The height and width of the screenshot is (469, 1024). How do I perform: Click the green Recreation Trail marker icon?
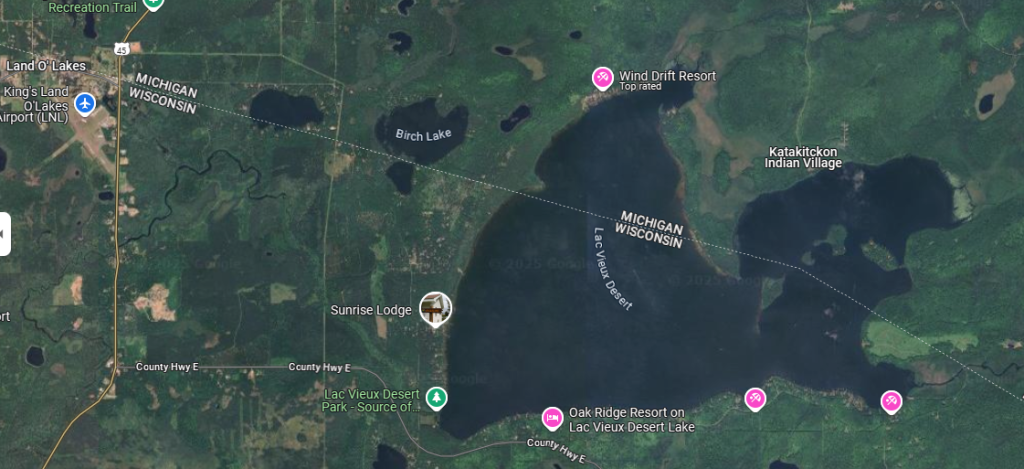coord(153,3)
